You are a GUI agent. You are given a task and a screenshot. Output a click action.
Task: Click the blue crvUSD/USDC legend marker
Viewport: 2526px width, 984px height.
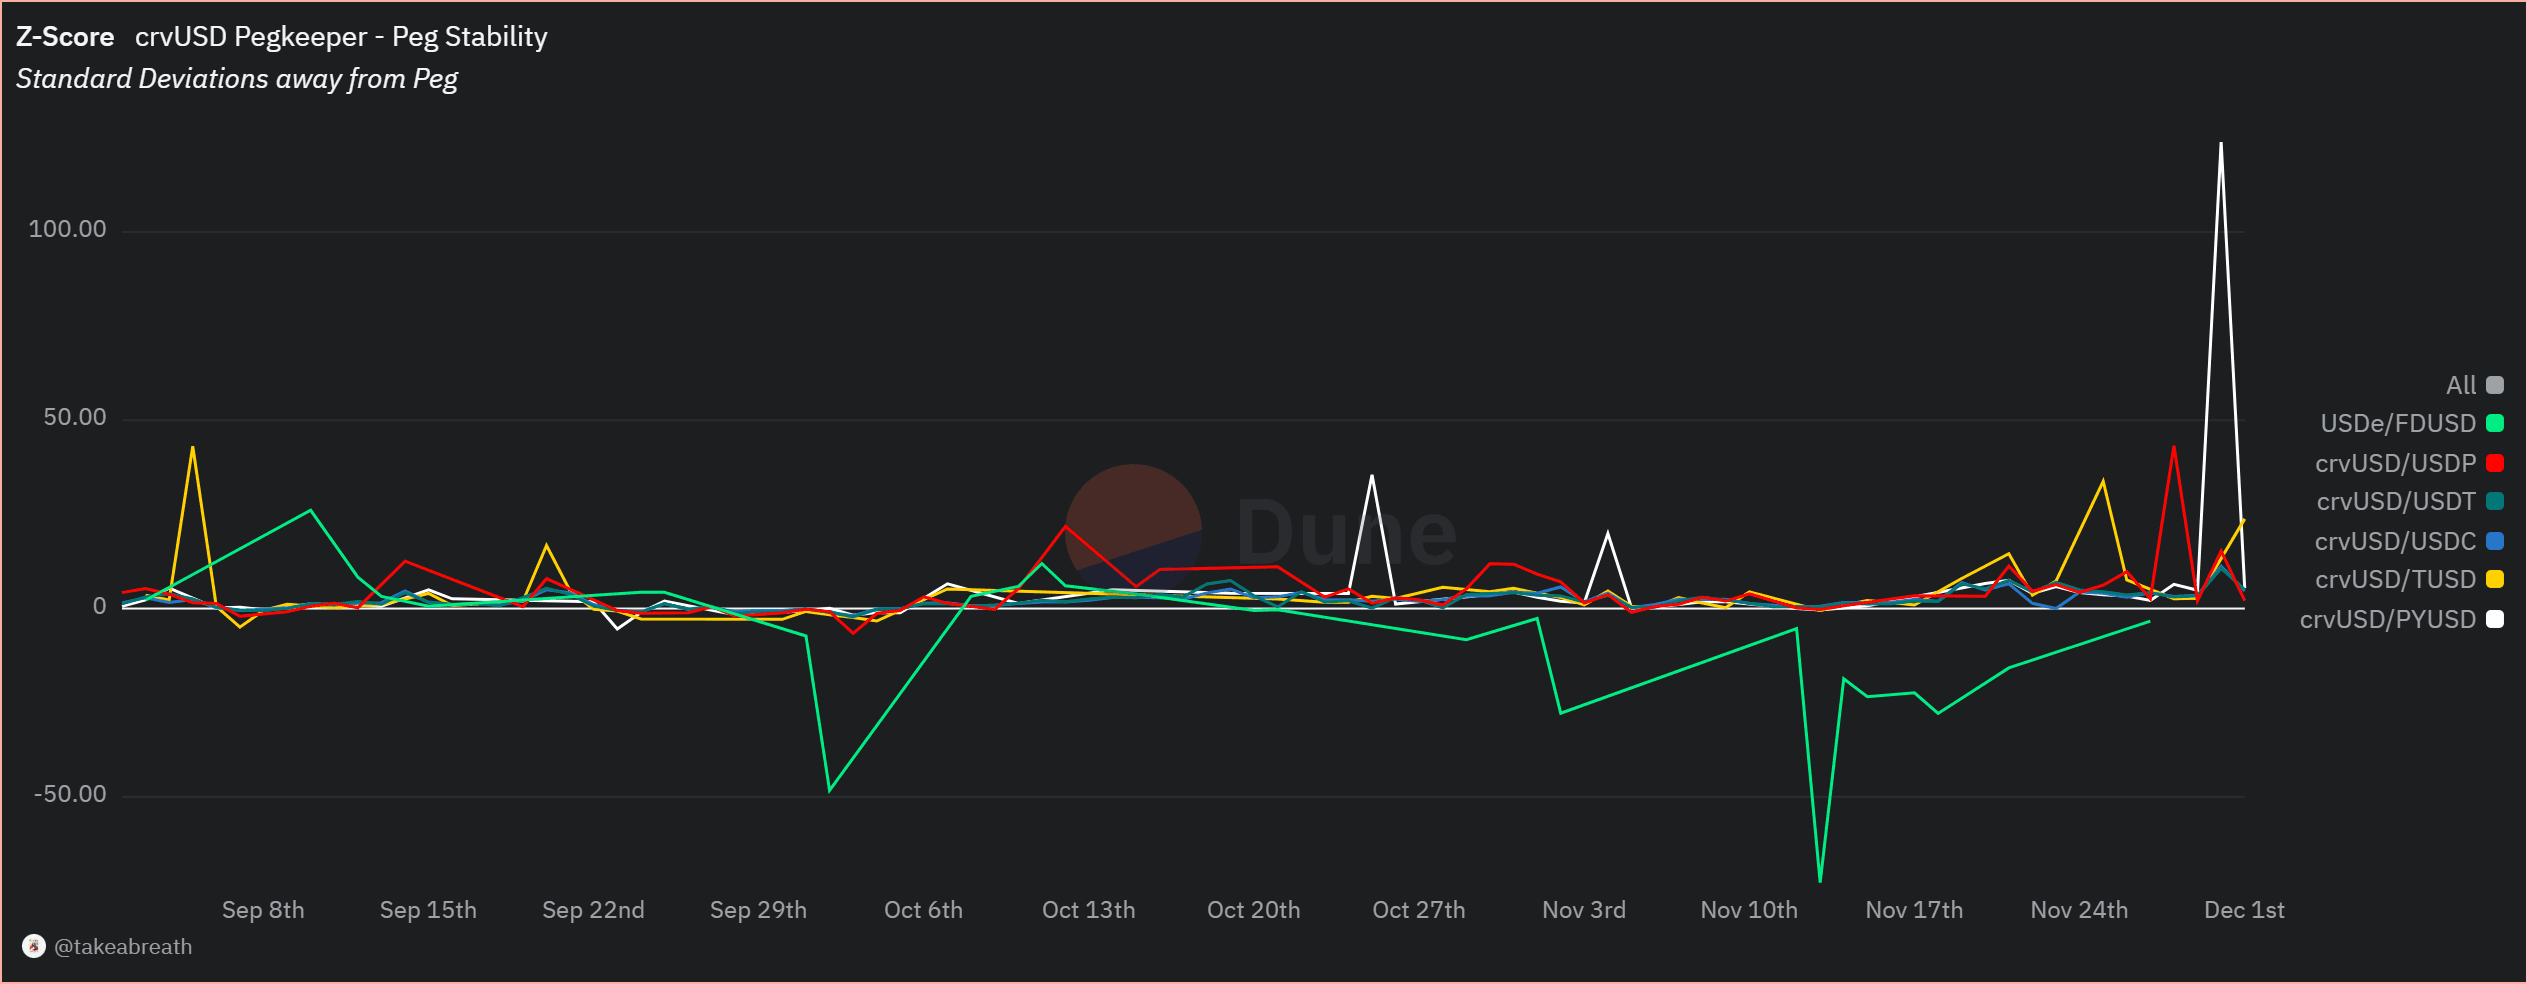(x=2495, y=541)
